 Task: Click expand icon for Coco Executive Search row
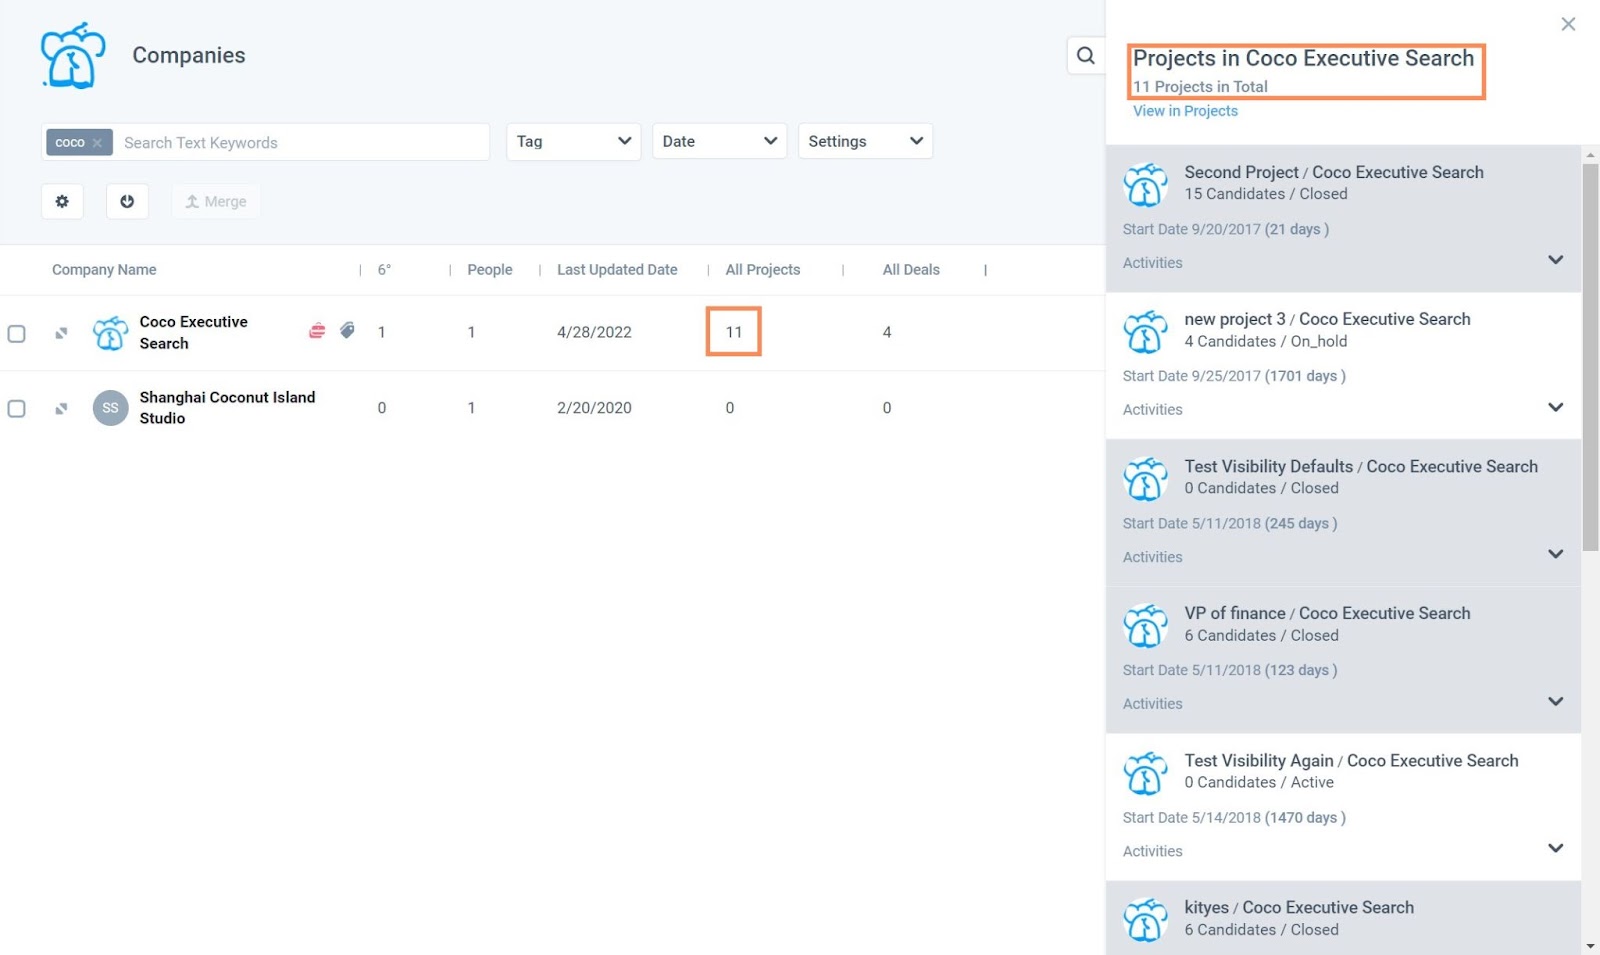61,333
